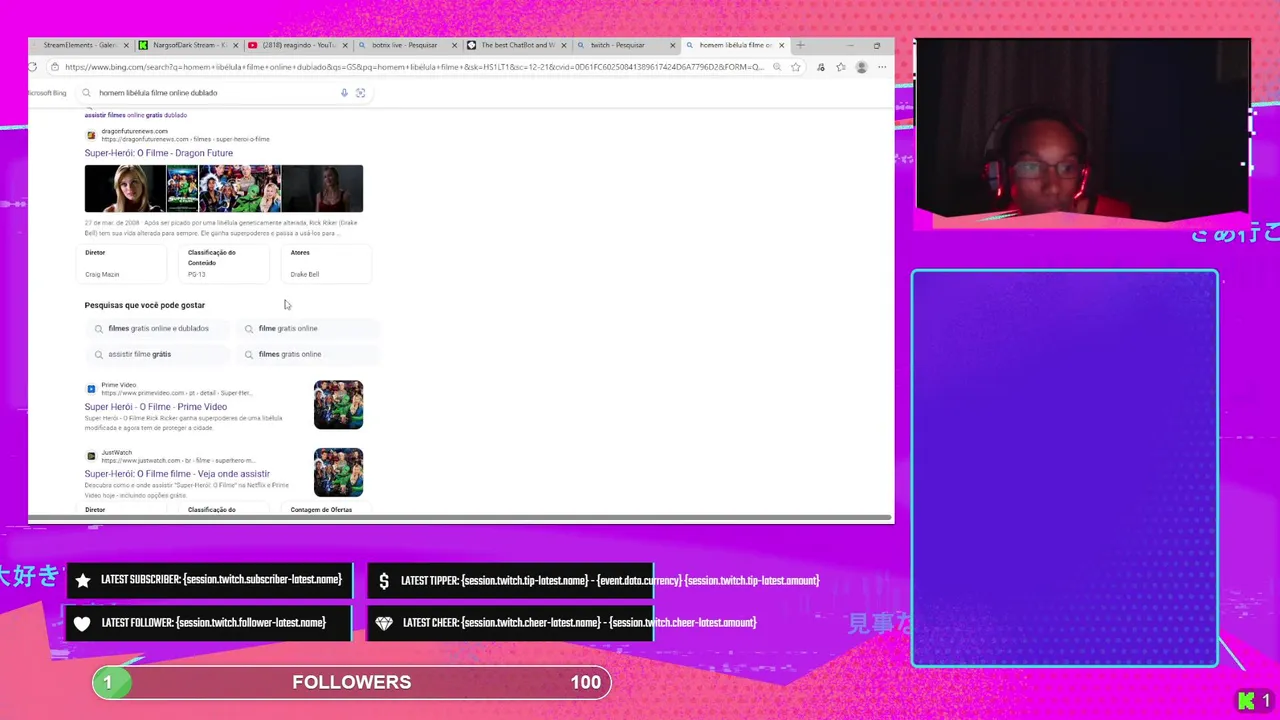Open the browser profile avatar
Viewport: 1280px width, 720px height.
tap(861, 67)
